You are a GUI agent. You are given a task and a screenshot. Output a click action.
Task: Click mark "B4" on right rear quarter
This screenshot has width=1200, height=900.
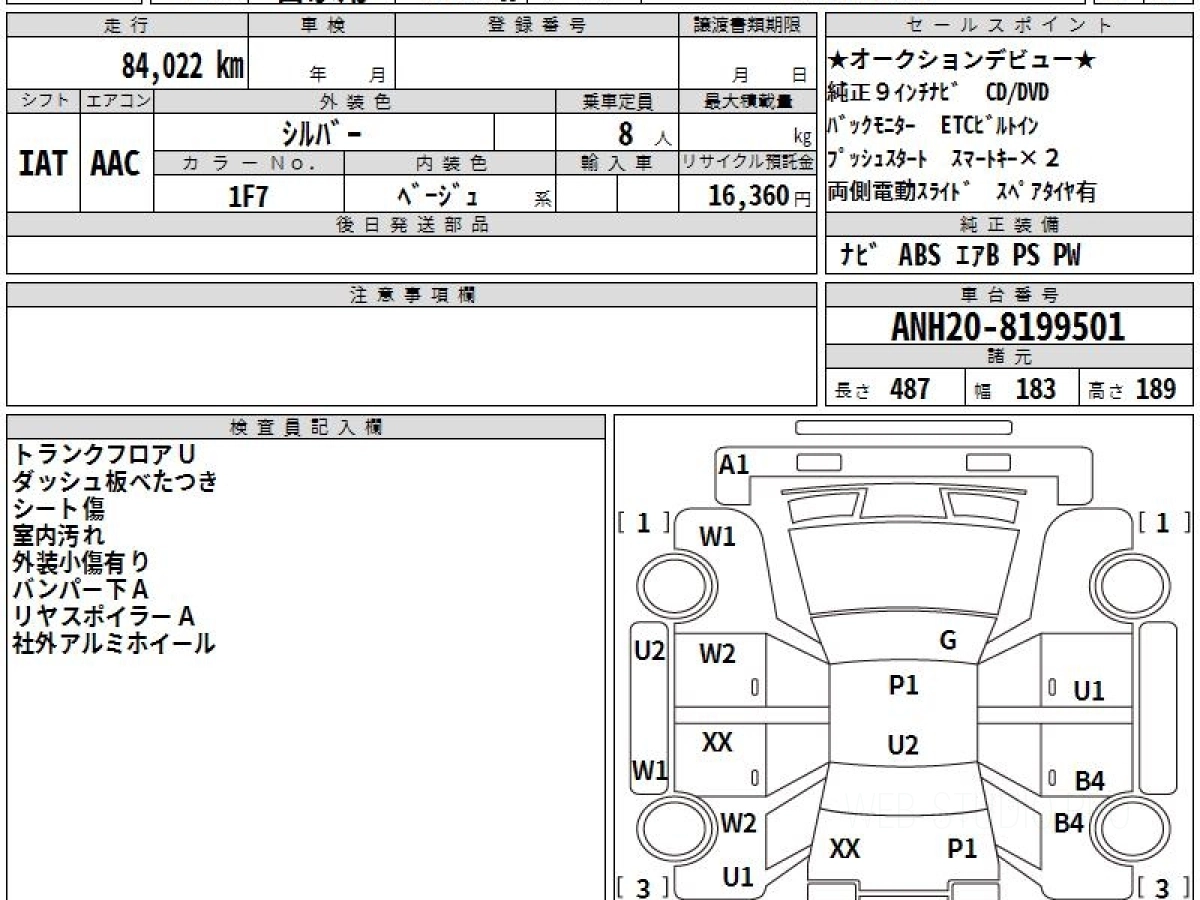pyautogui.click(x=1069, y=824)
